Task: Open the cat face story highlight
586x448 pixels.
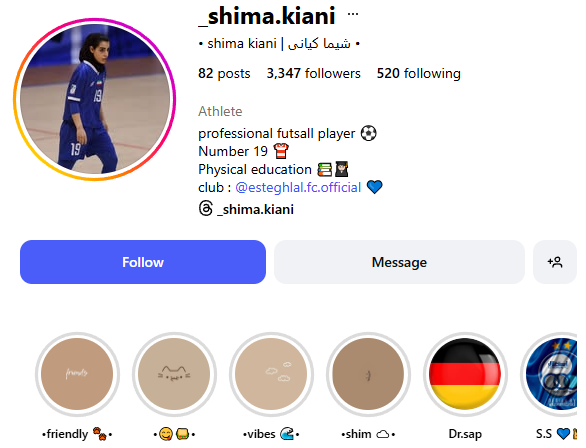Action: click(174, 374)
